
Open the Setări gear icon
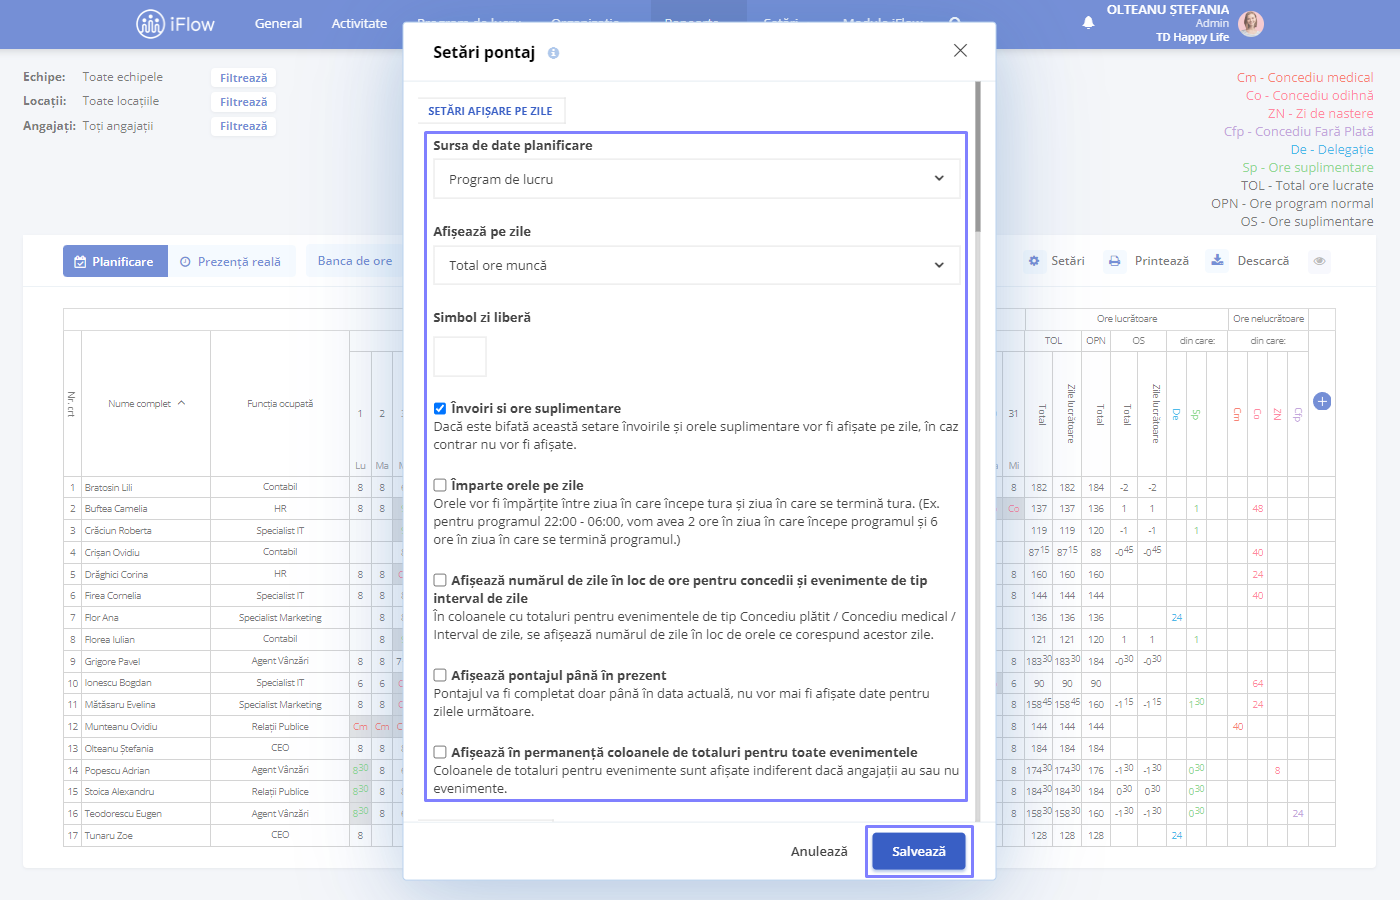click(1034, 261)
